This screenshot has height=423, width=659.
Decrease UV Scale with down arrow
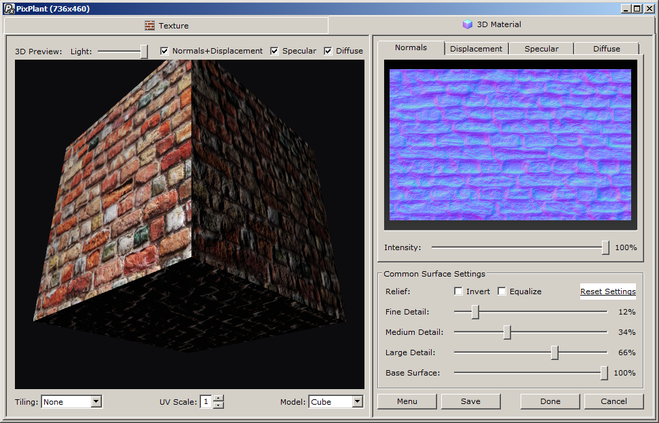click(x=219, y=405)
